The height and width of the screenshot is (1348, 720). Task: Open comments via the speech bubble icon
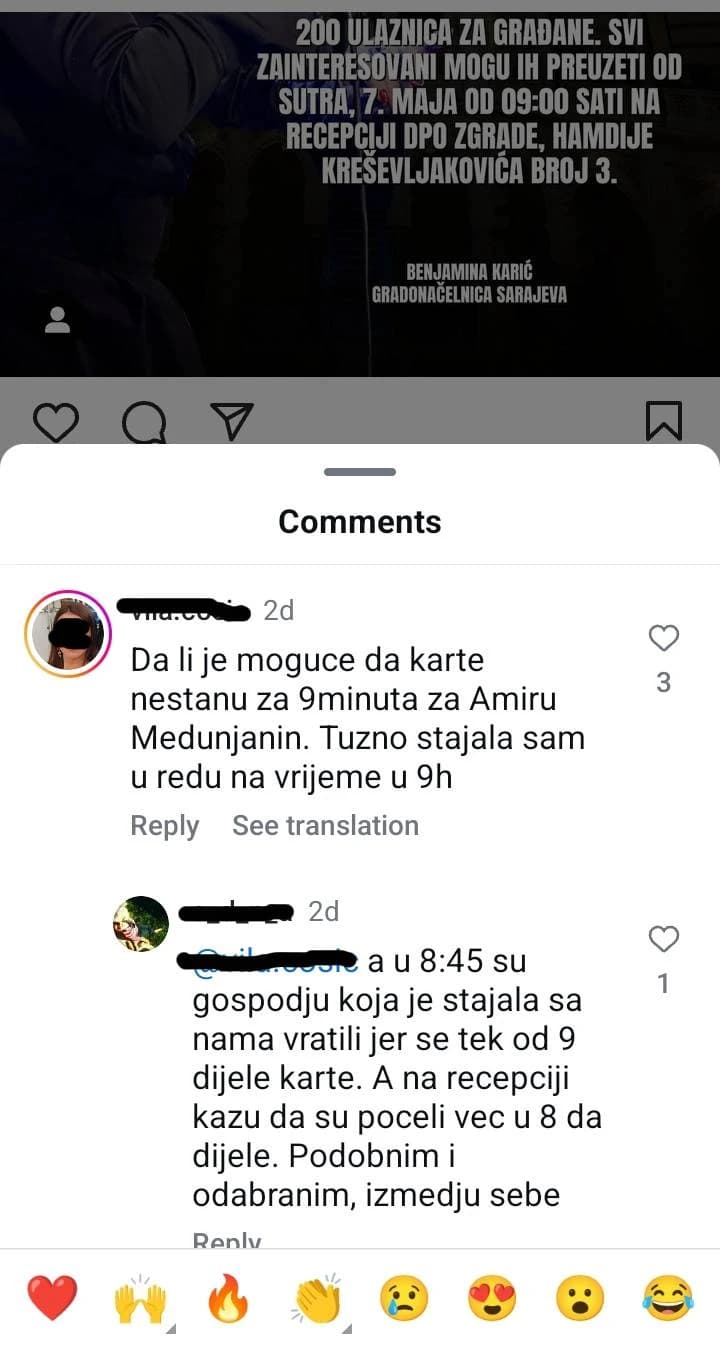click(144, 422)
